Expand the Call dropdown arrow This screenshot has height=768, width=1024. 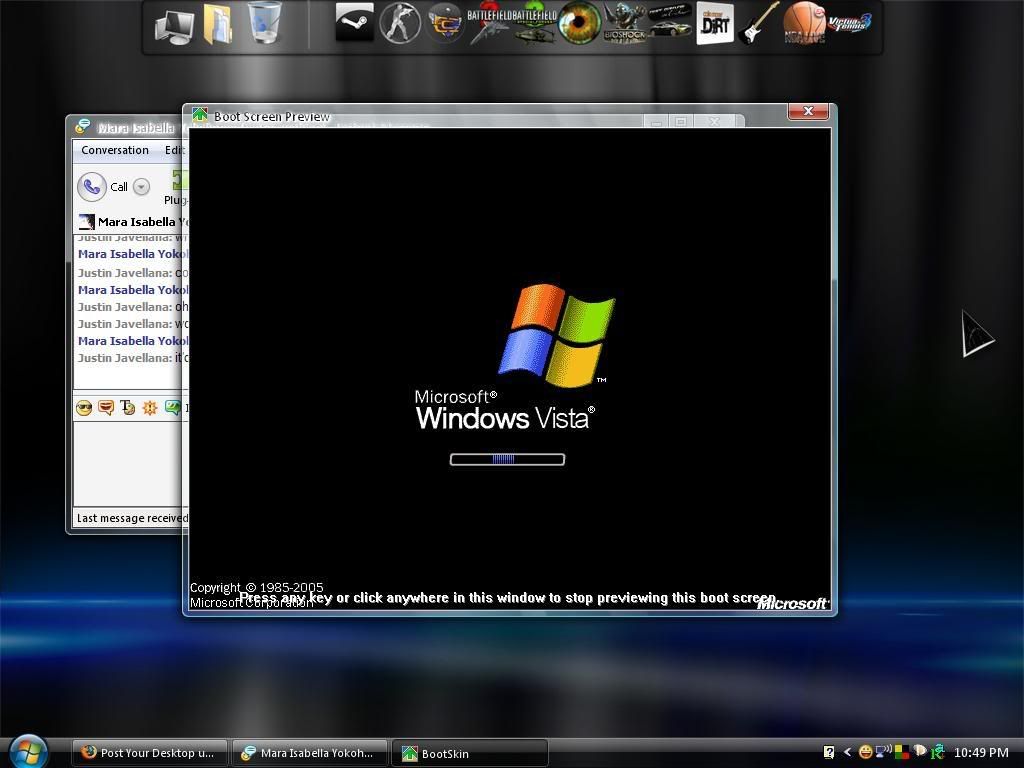coord(141,187)
